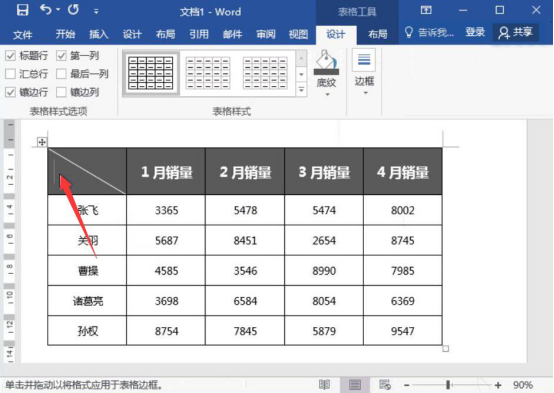The width and height of the screenshot is (554, 393).
Task: Enable the 汇总行 total row checkbox
Action: (11, 74)
